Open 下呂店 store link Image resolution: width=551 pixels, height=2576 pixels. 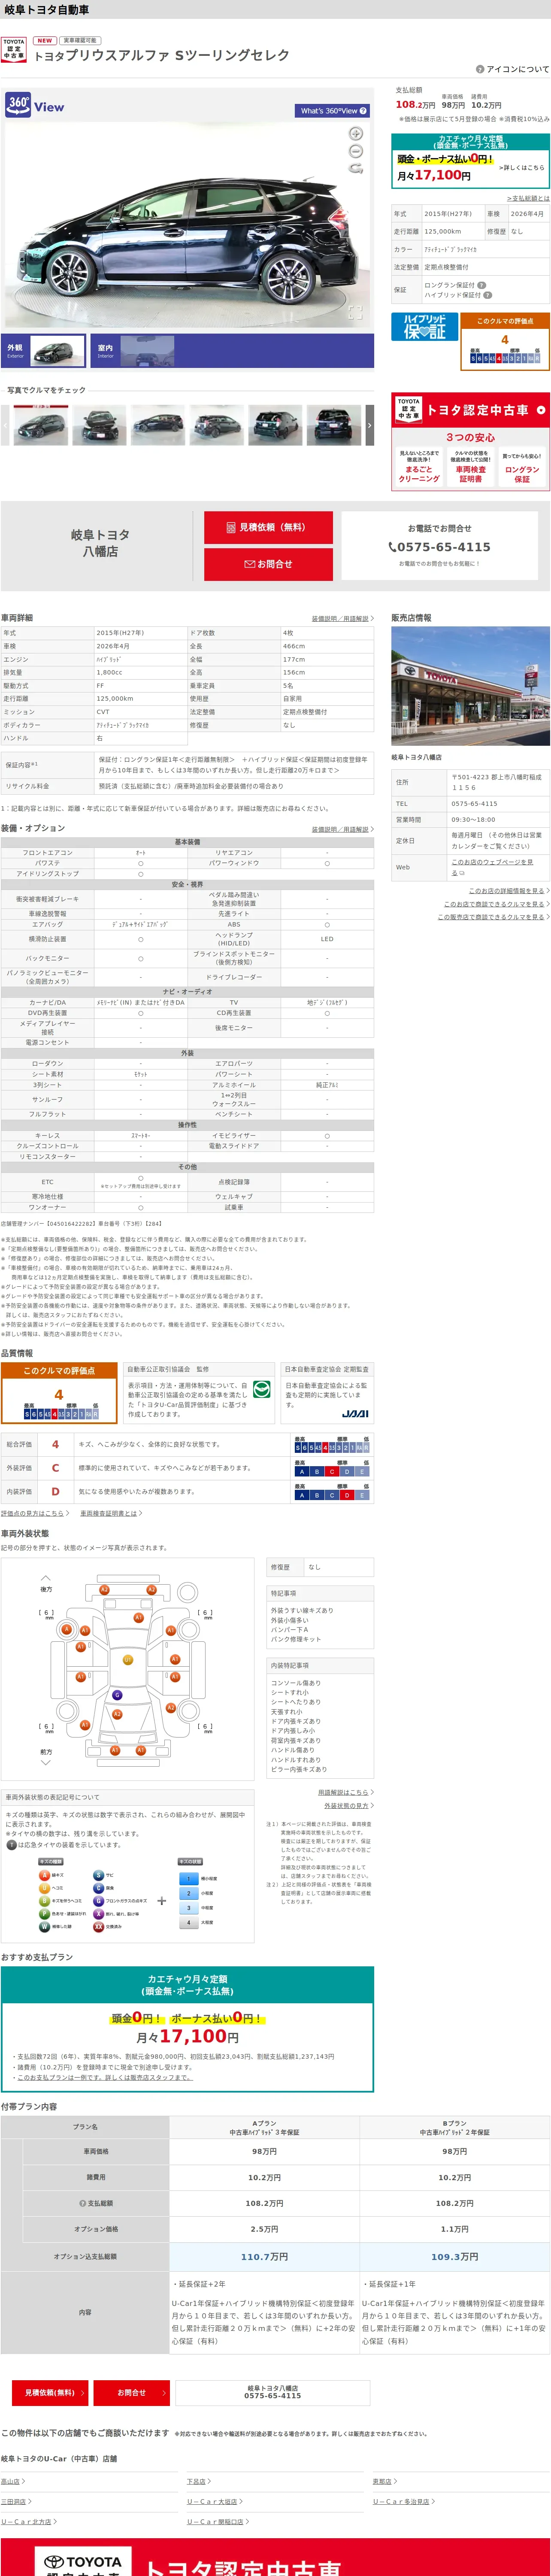199,2481
